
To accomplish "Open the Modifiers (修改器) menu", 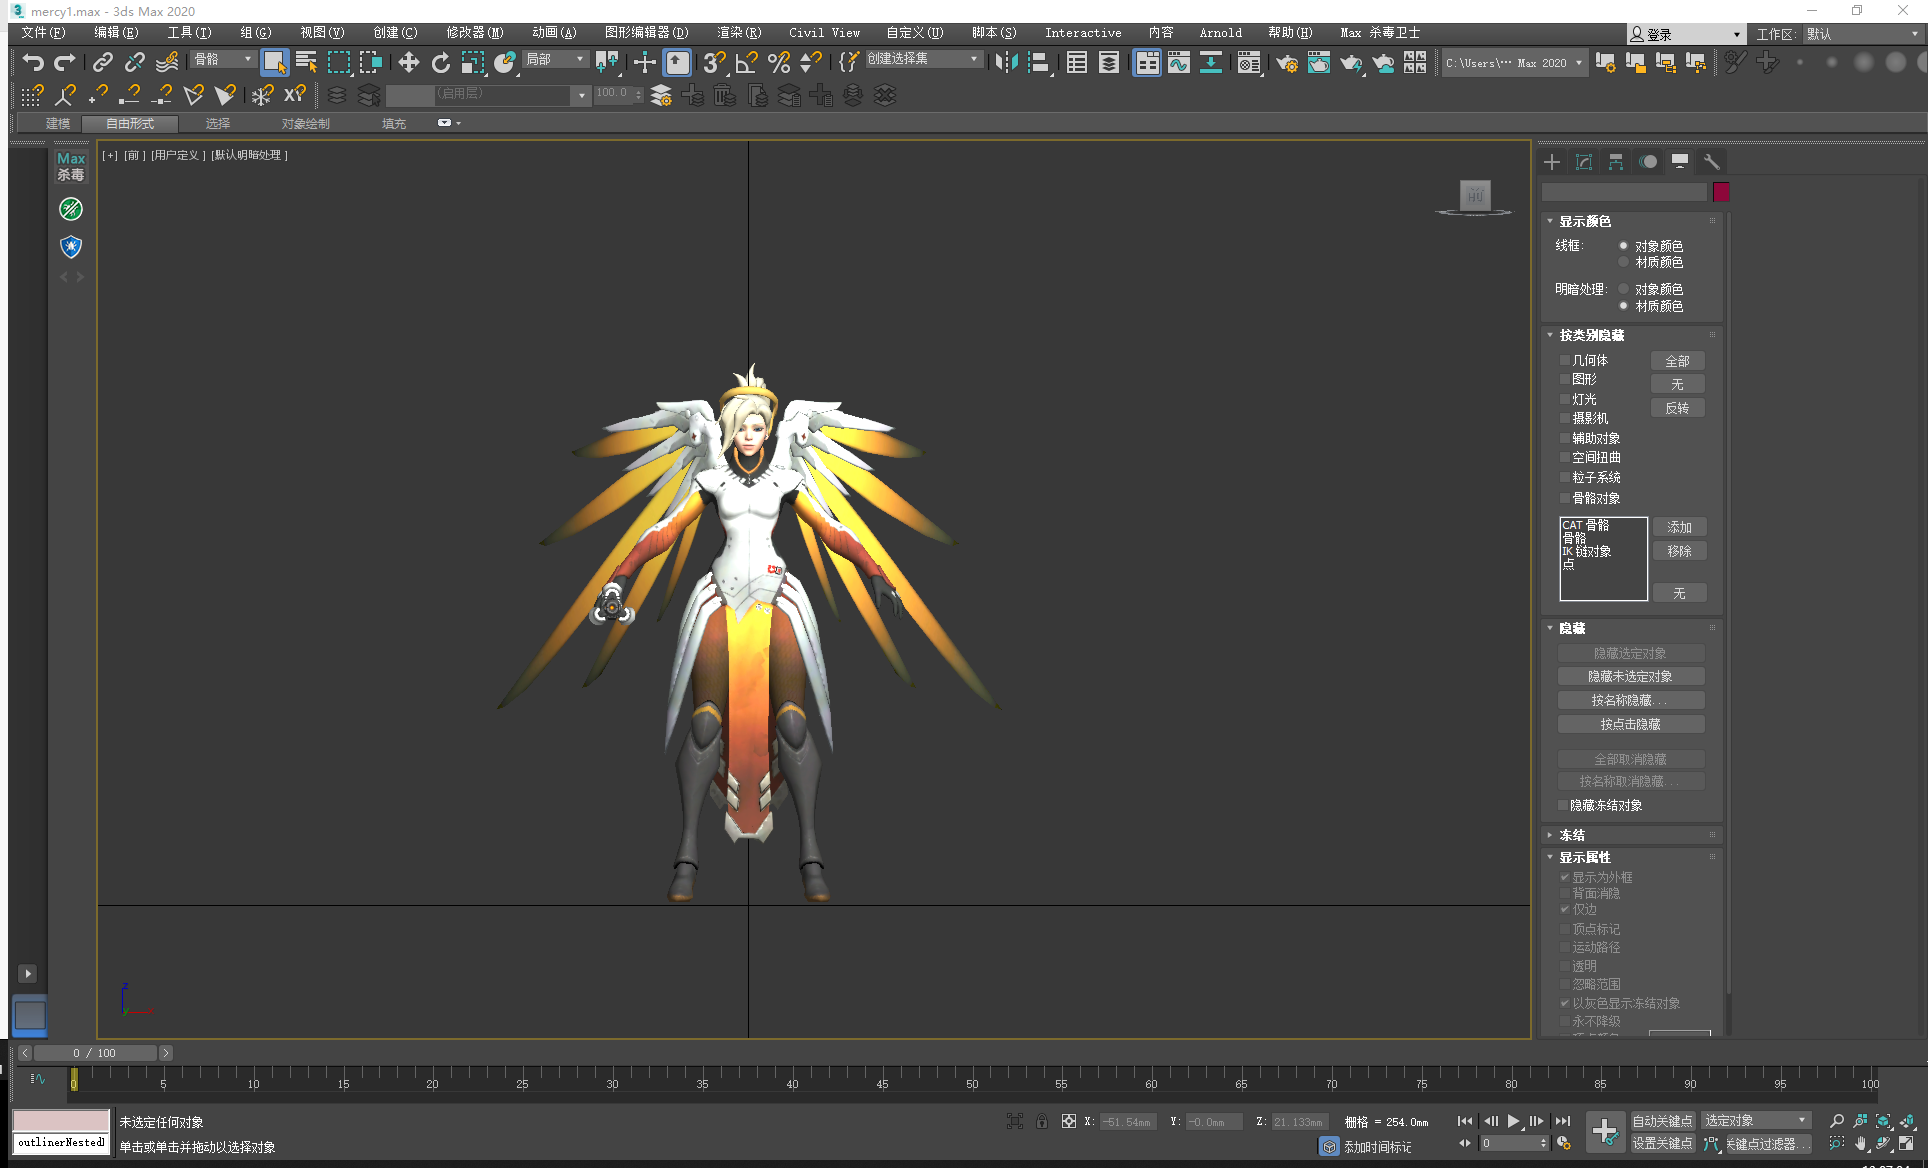I will coord(474,33).
